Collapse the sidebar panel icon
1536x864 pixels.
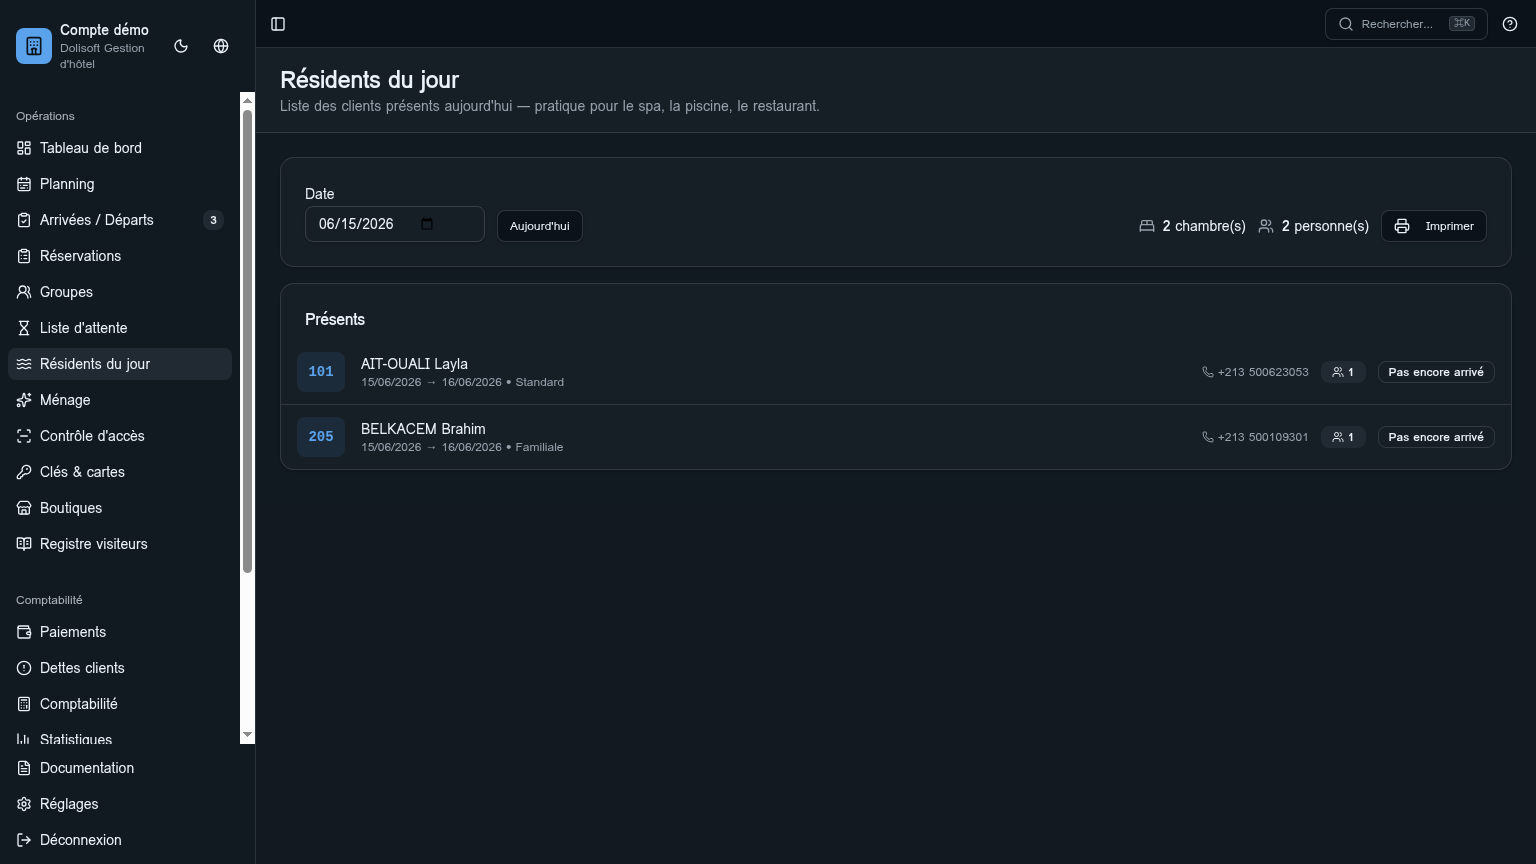click(x=278, y=24)
